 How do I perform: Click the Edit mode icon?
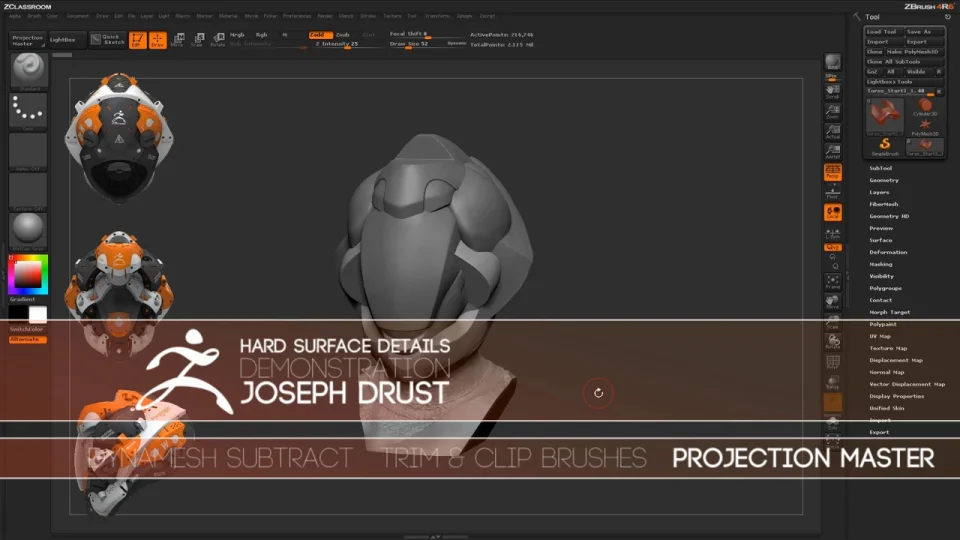[138, 40]
